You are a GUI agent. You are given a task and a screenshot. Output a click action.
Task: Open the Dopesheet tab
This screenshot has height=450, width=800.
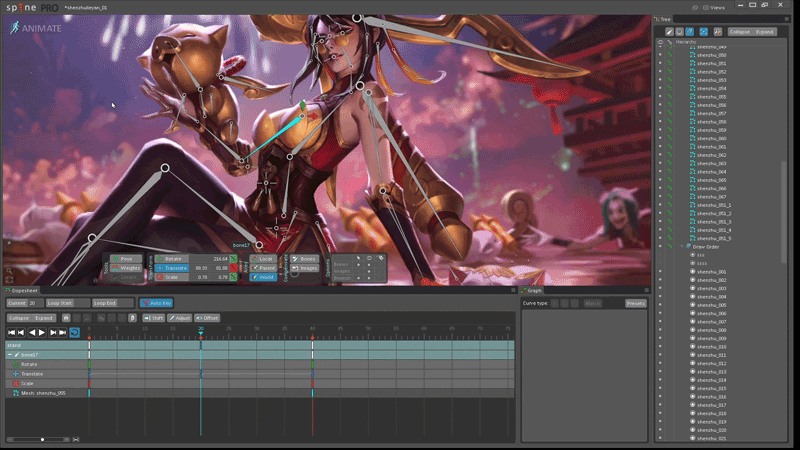coord(21,290)
